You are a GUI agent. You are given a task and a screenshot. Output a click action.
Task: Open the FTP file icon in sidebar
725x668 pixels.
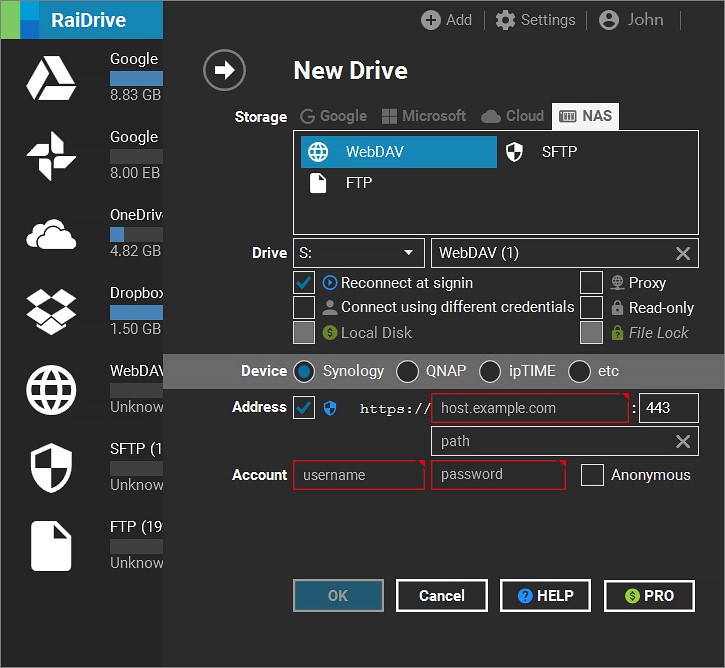[51, 546]
